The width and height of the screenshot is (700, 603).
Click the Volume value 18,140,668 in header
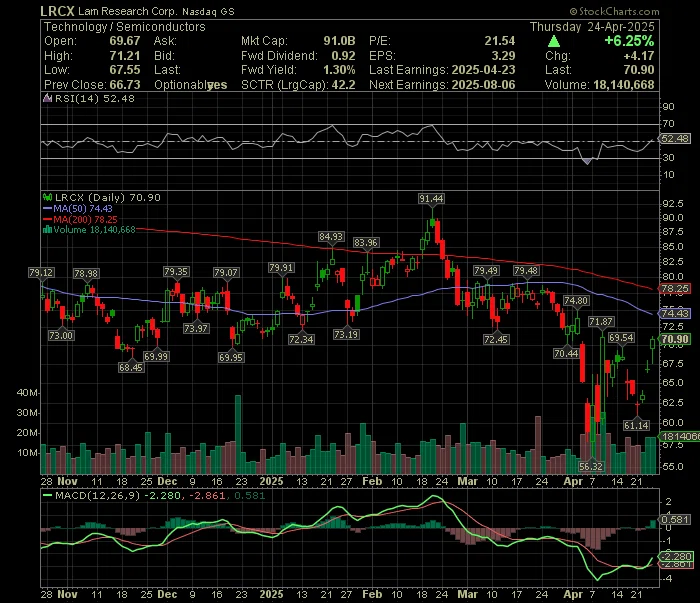624,85
